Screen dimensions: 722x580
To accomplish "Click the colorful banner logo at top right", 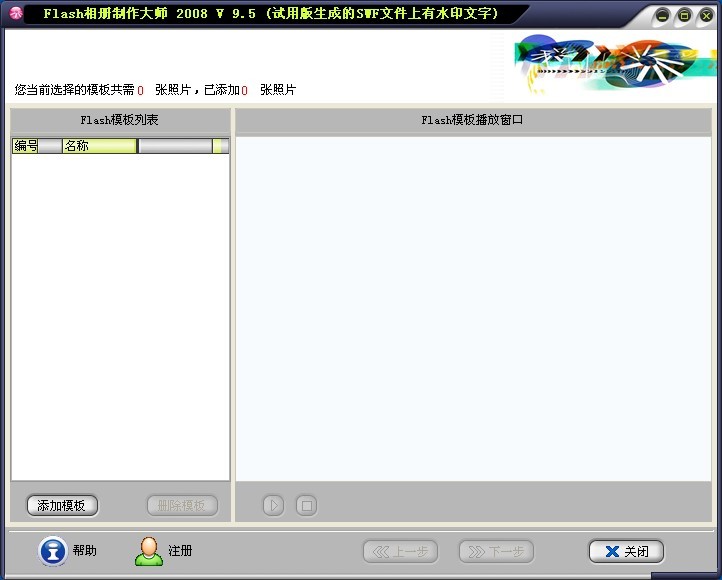I will coord(613,63).
